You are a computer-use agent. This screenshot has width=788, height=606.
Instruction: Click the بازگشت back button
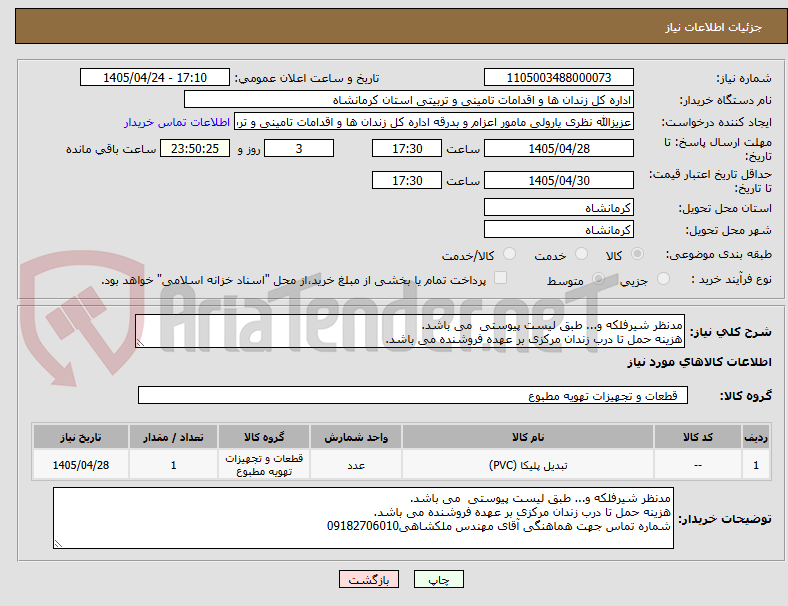pos(369,579)
